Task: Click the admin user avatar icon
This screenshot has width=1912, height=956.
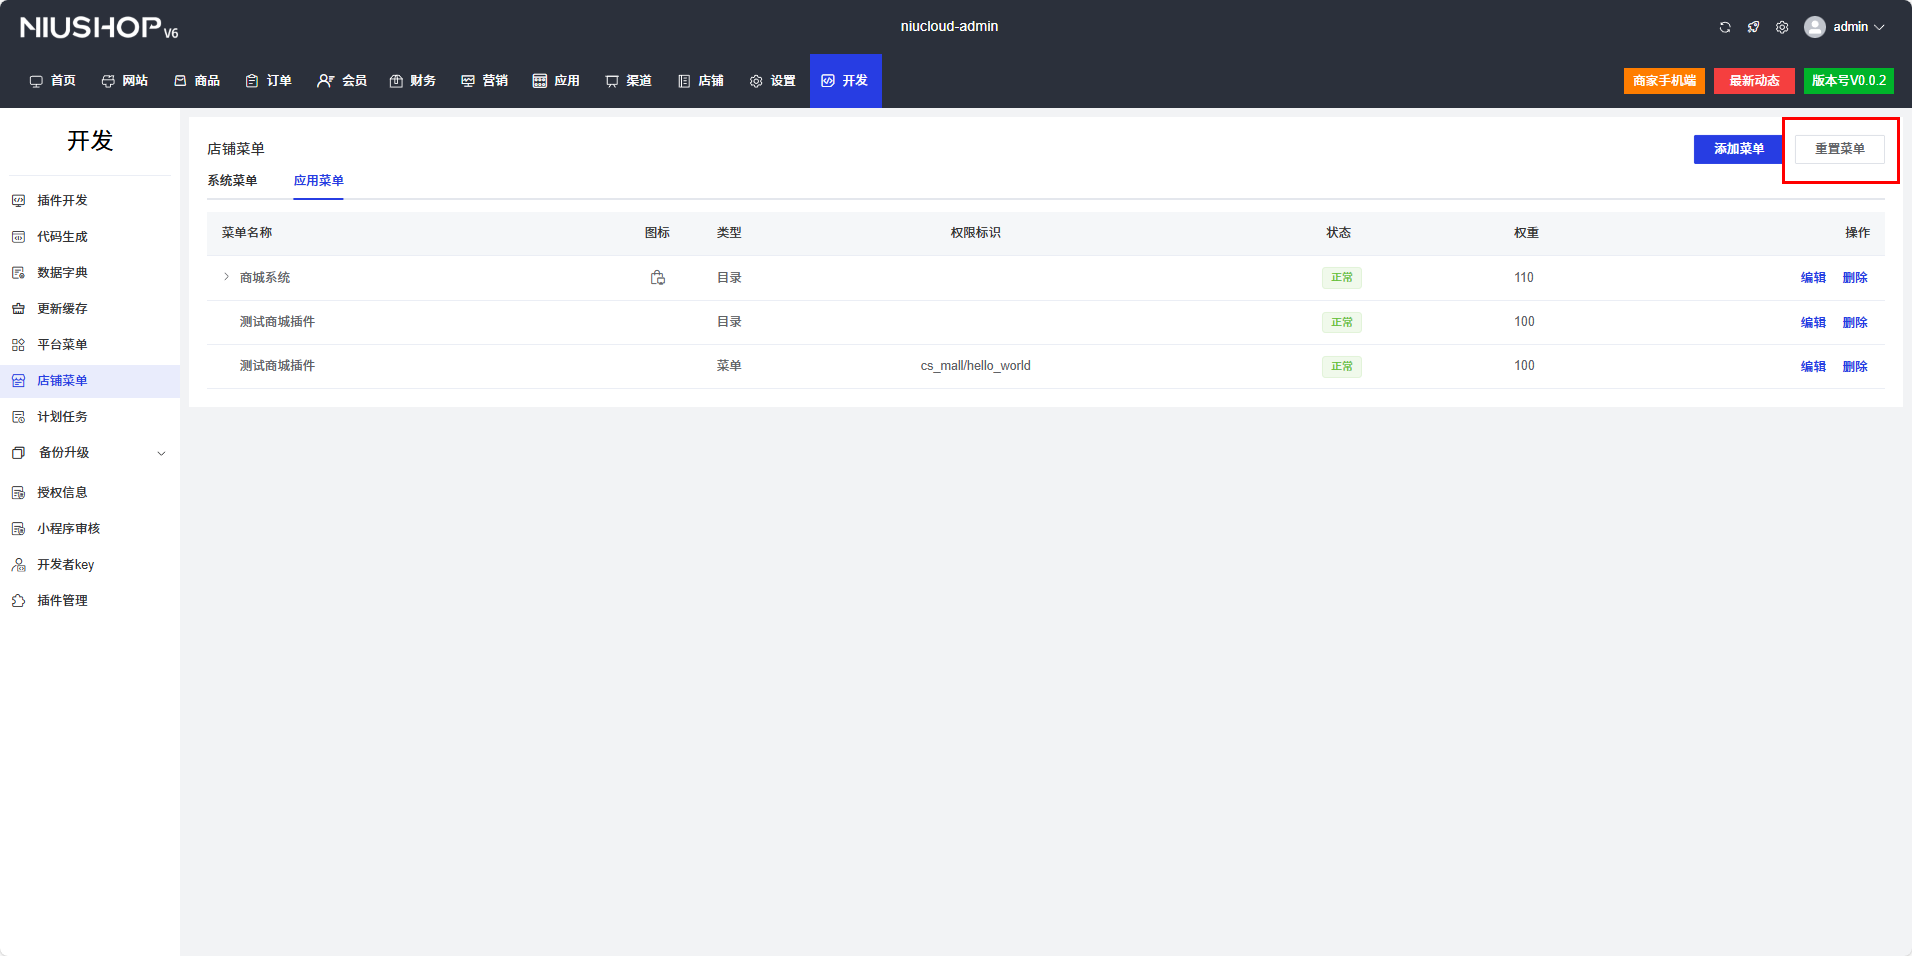Action: 1814,27
